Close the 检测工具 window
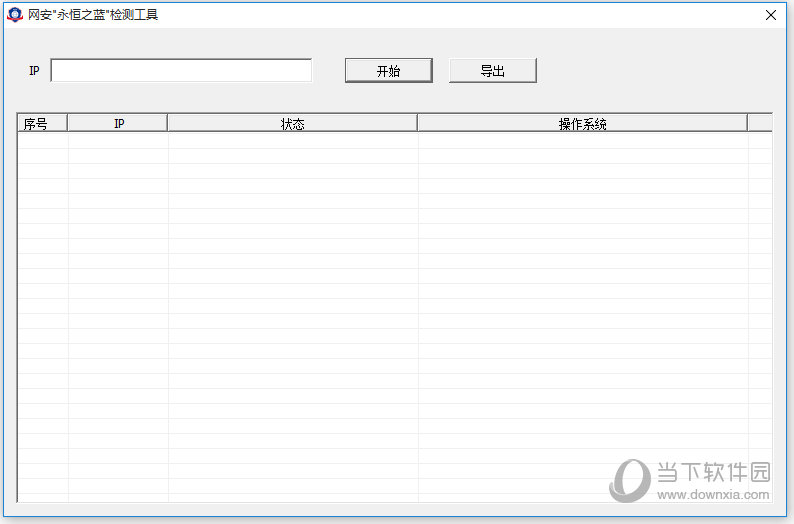The width and height of the screenshot is (794, 524). click(x=771, y=15)
